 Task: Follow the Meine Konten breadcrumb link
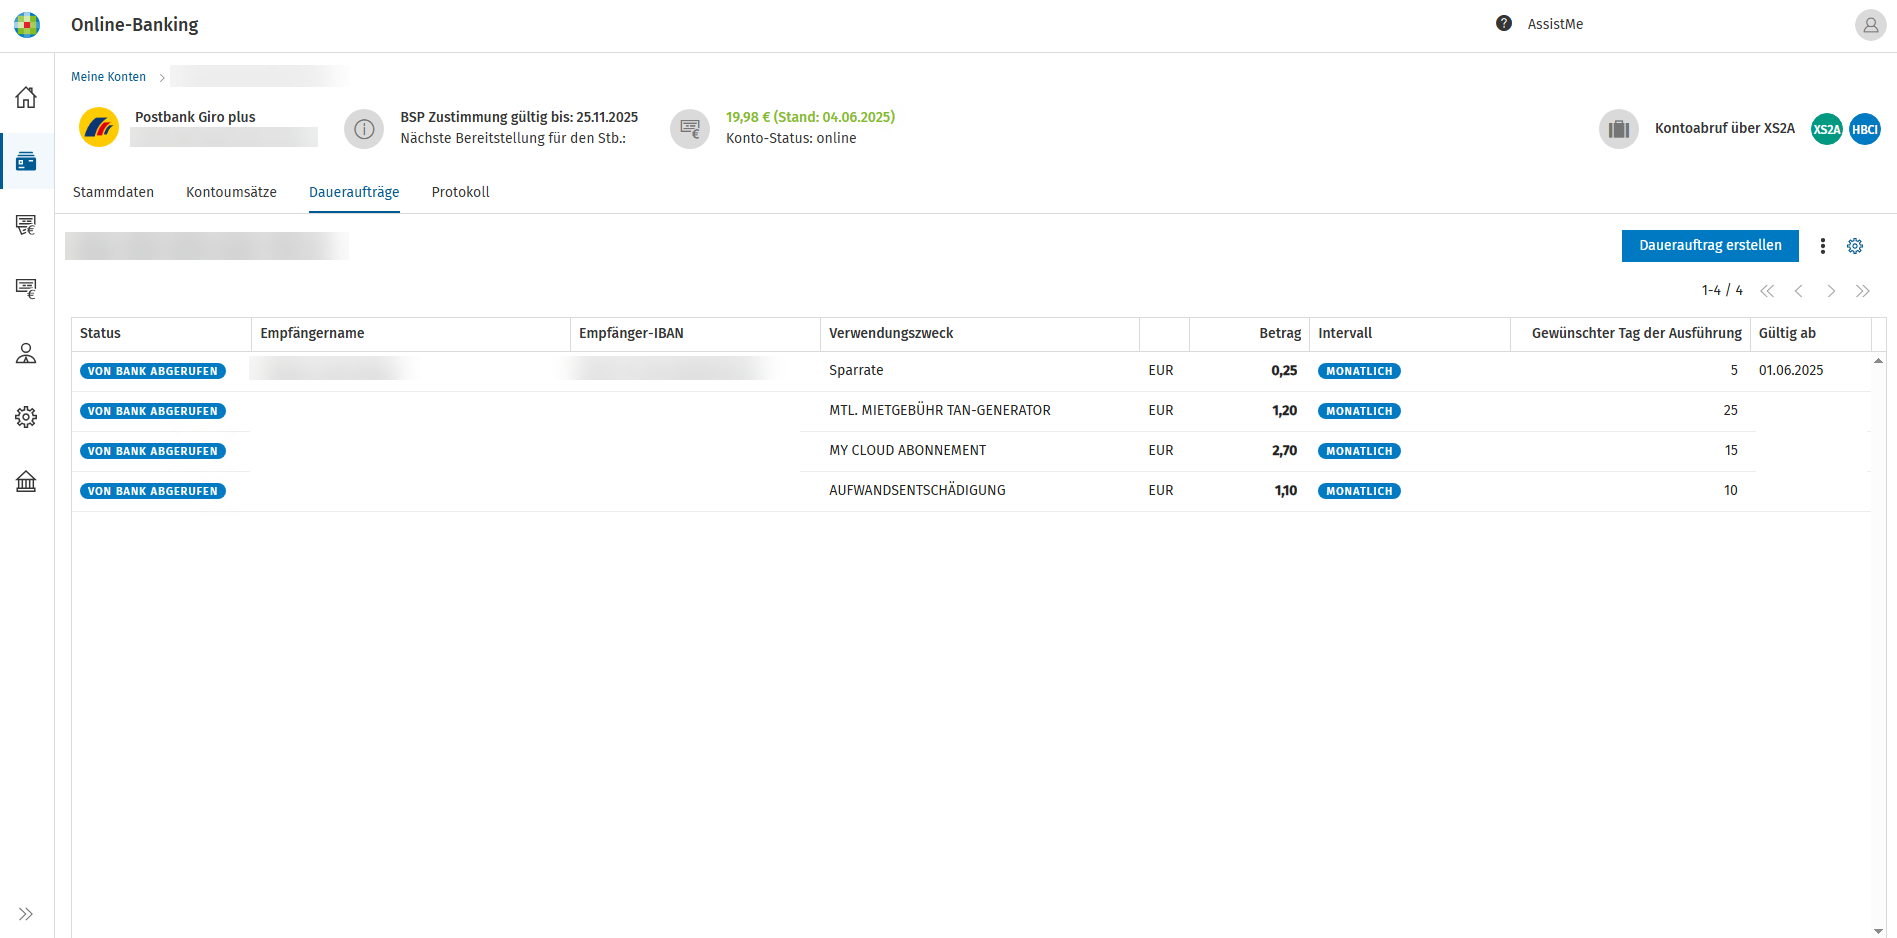tap(108, 77)
